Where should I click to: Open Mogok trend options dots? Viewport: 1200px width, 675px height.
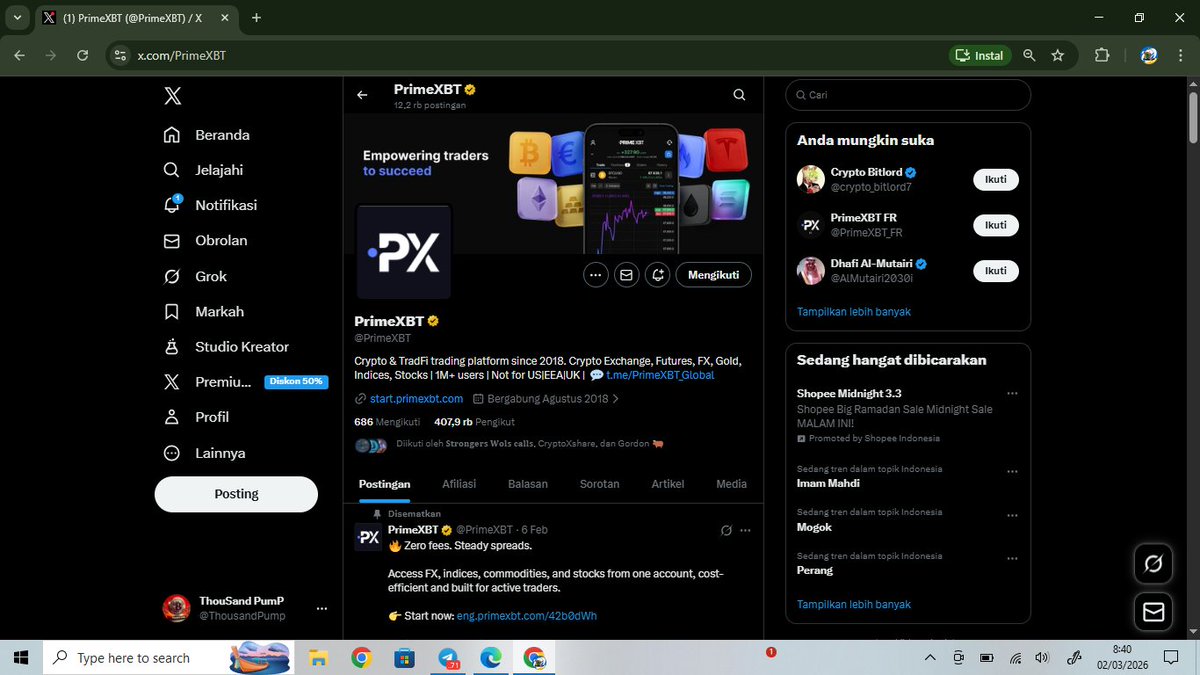point(1013,515)
